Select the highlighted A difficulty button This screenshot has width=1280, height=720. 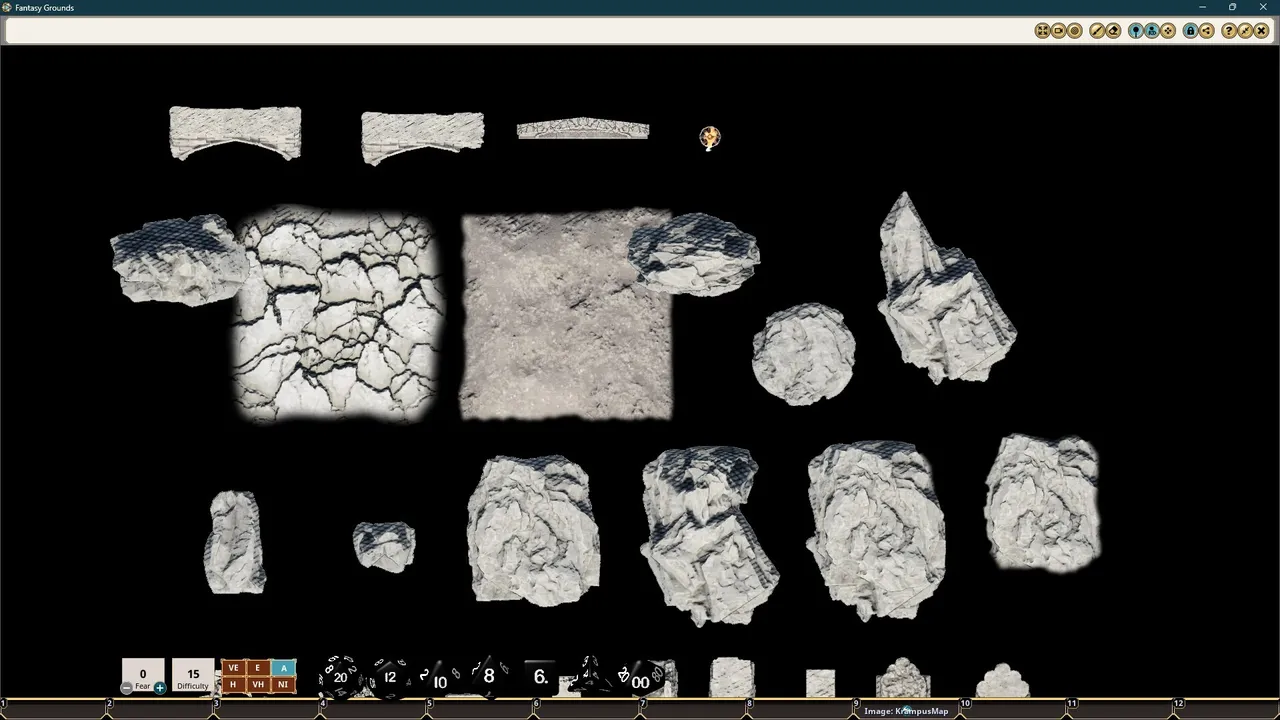tap(283, 668)
